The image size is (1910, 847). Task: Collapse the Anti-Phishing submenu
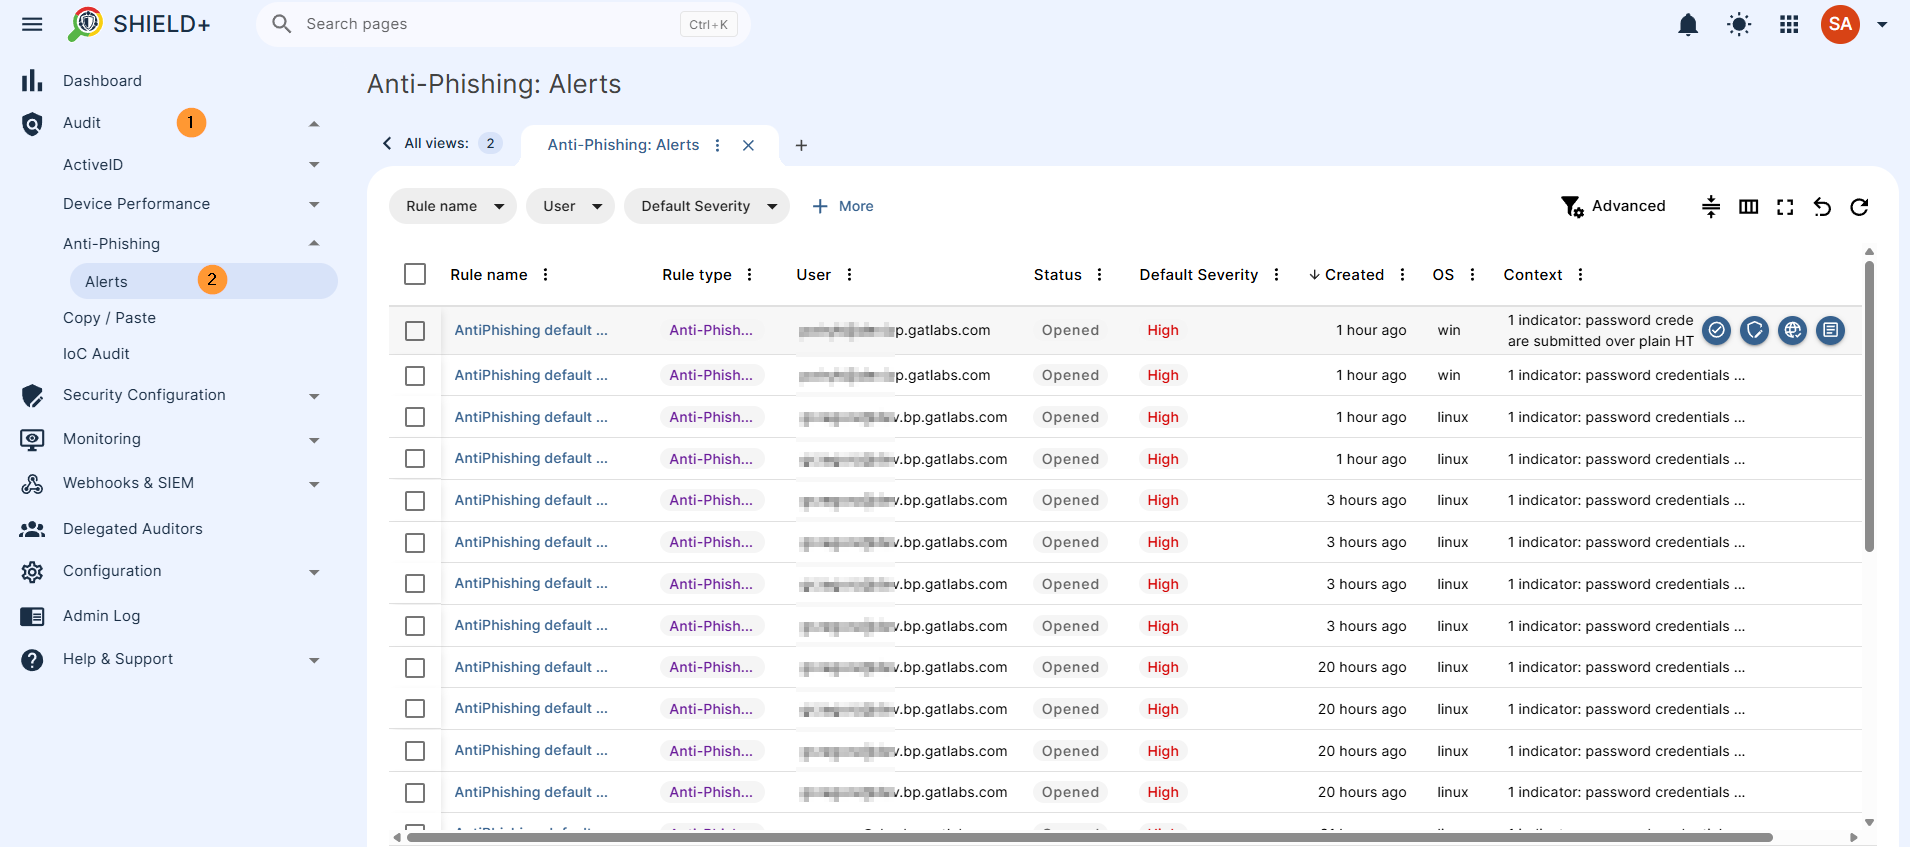click(x=314, y=244)
